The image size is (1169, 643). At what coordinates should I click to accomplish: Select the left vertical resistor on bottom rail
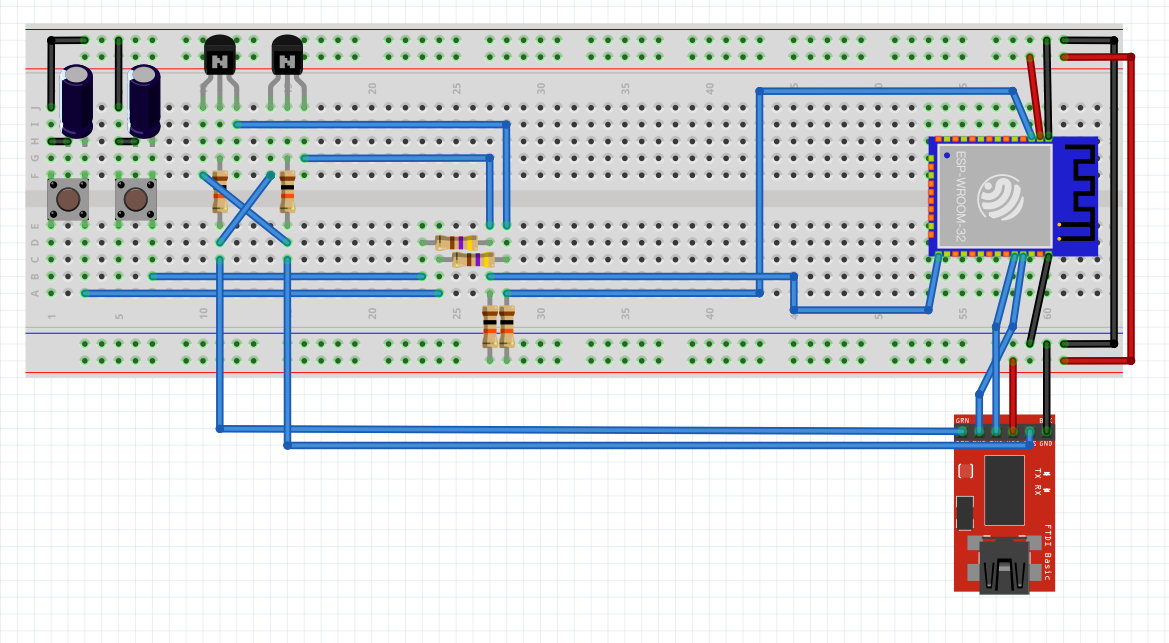(x=489, y=325)
